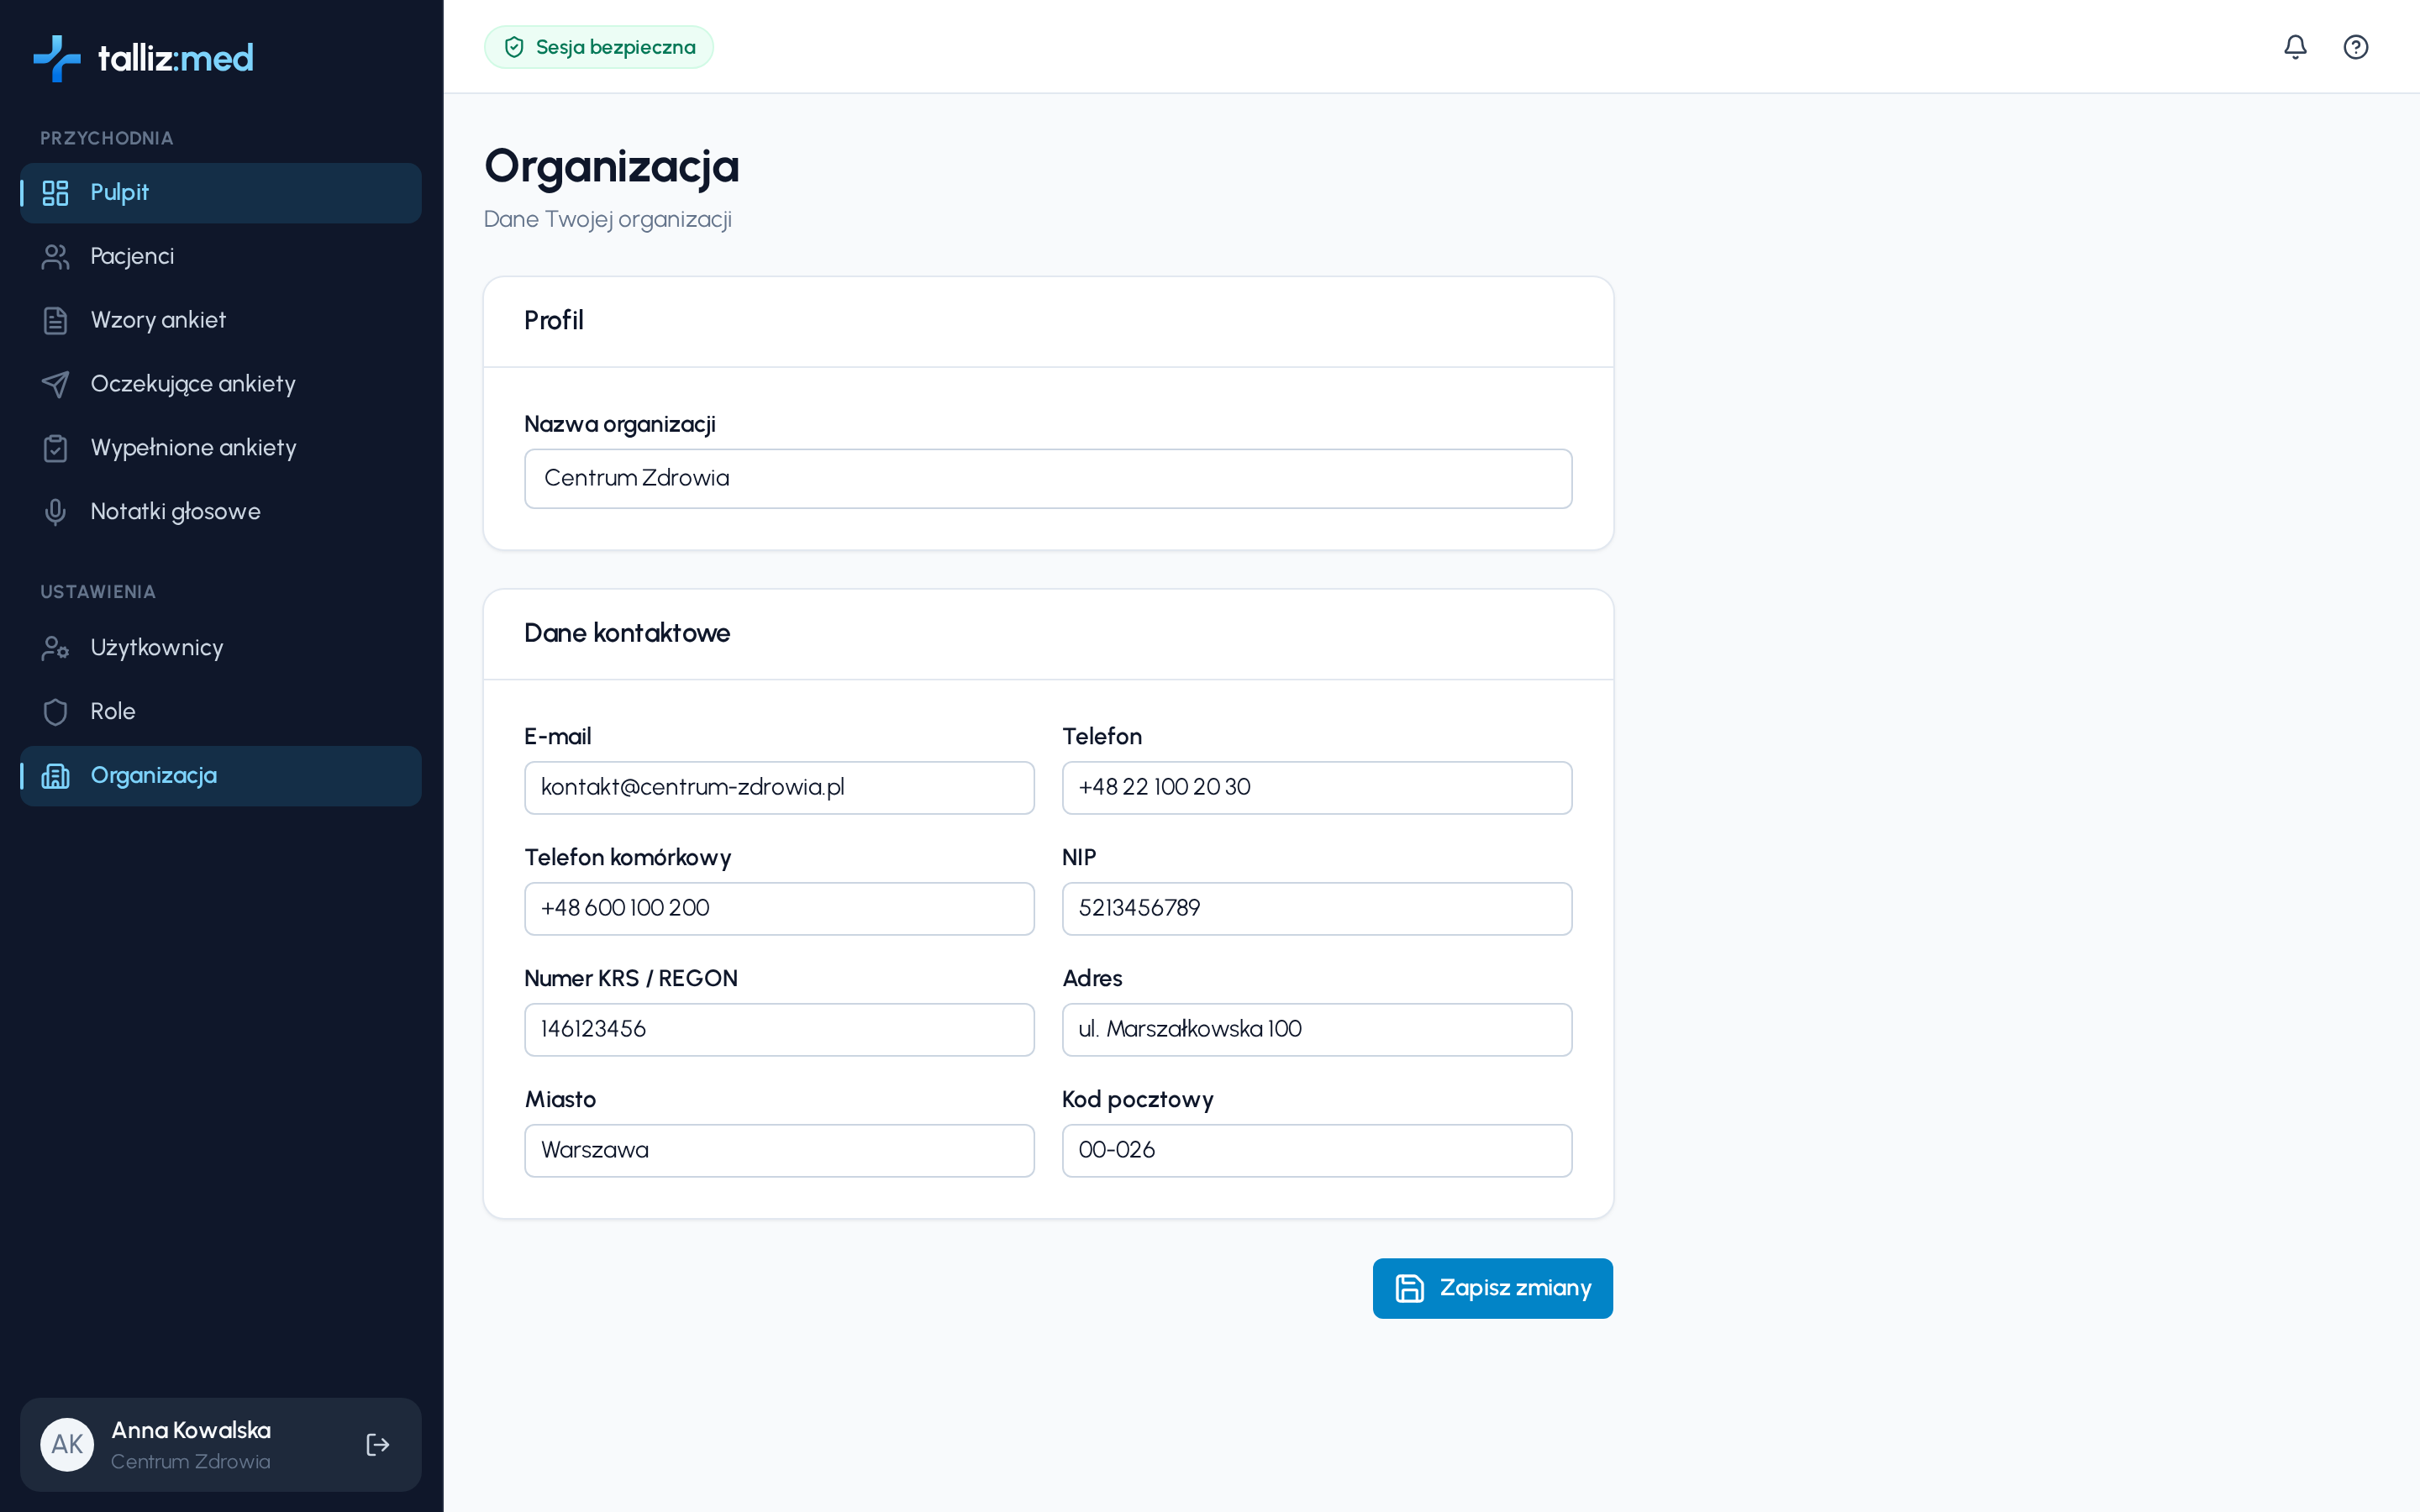The width and height of the screenshot is (2420, 1512).
Task: Click the Wypełnione ankiety clipboard icon
Action: [55, 448]
